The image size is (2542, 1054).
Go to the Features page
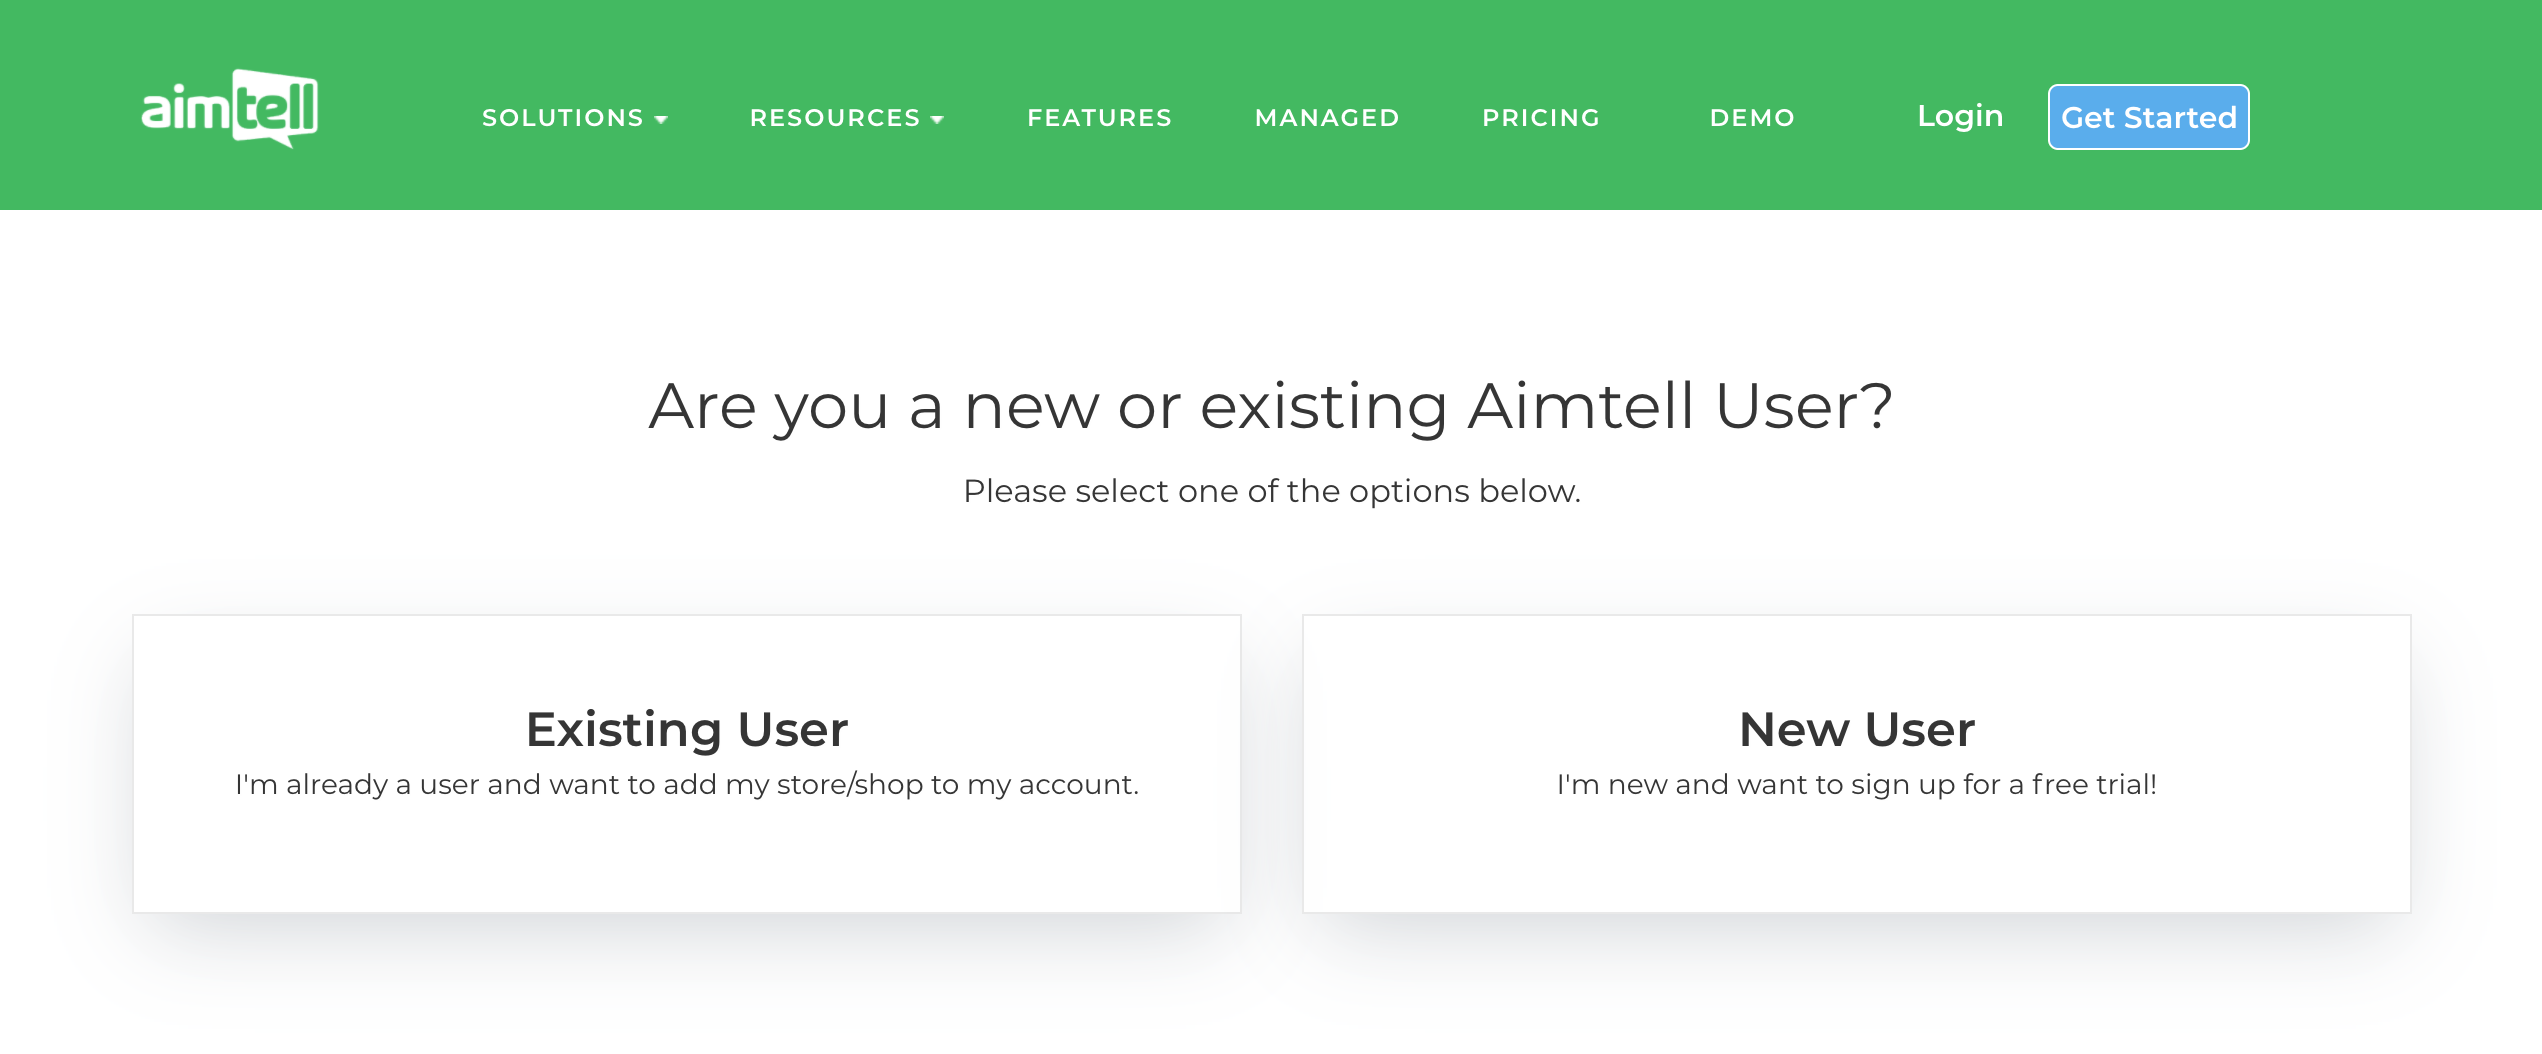pos(1099,118)
